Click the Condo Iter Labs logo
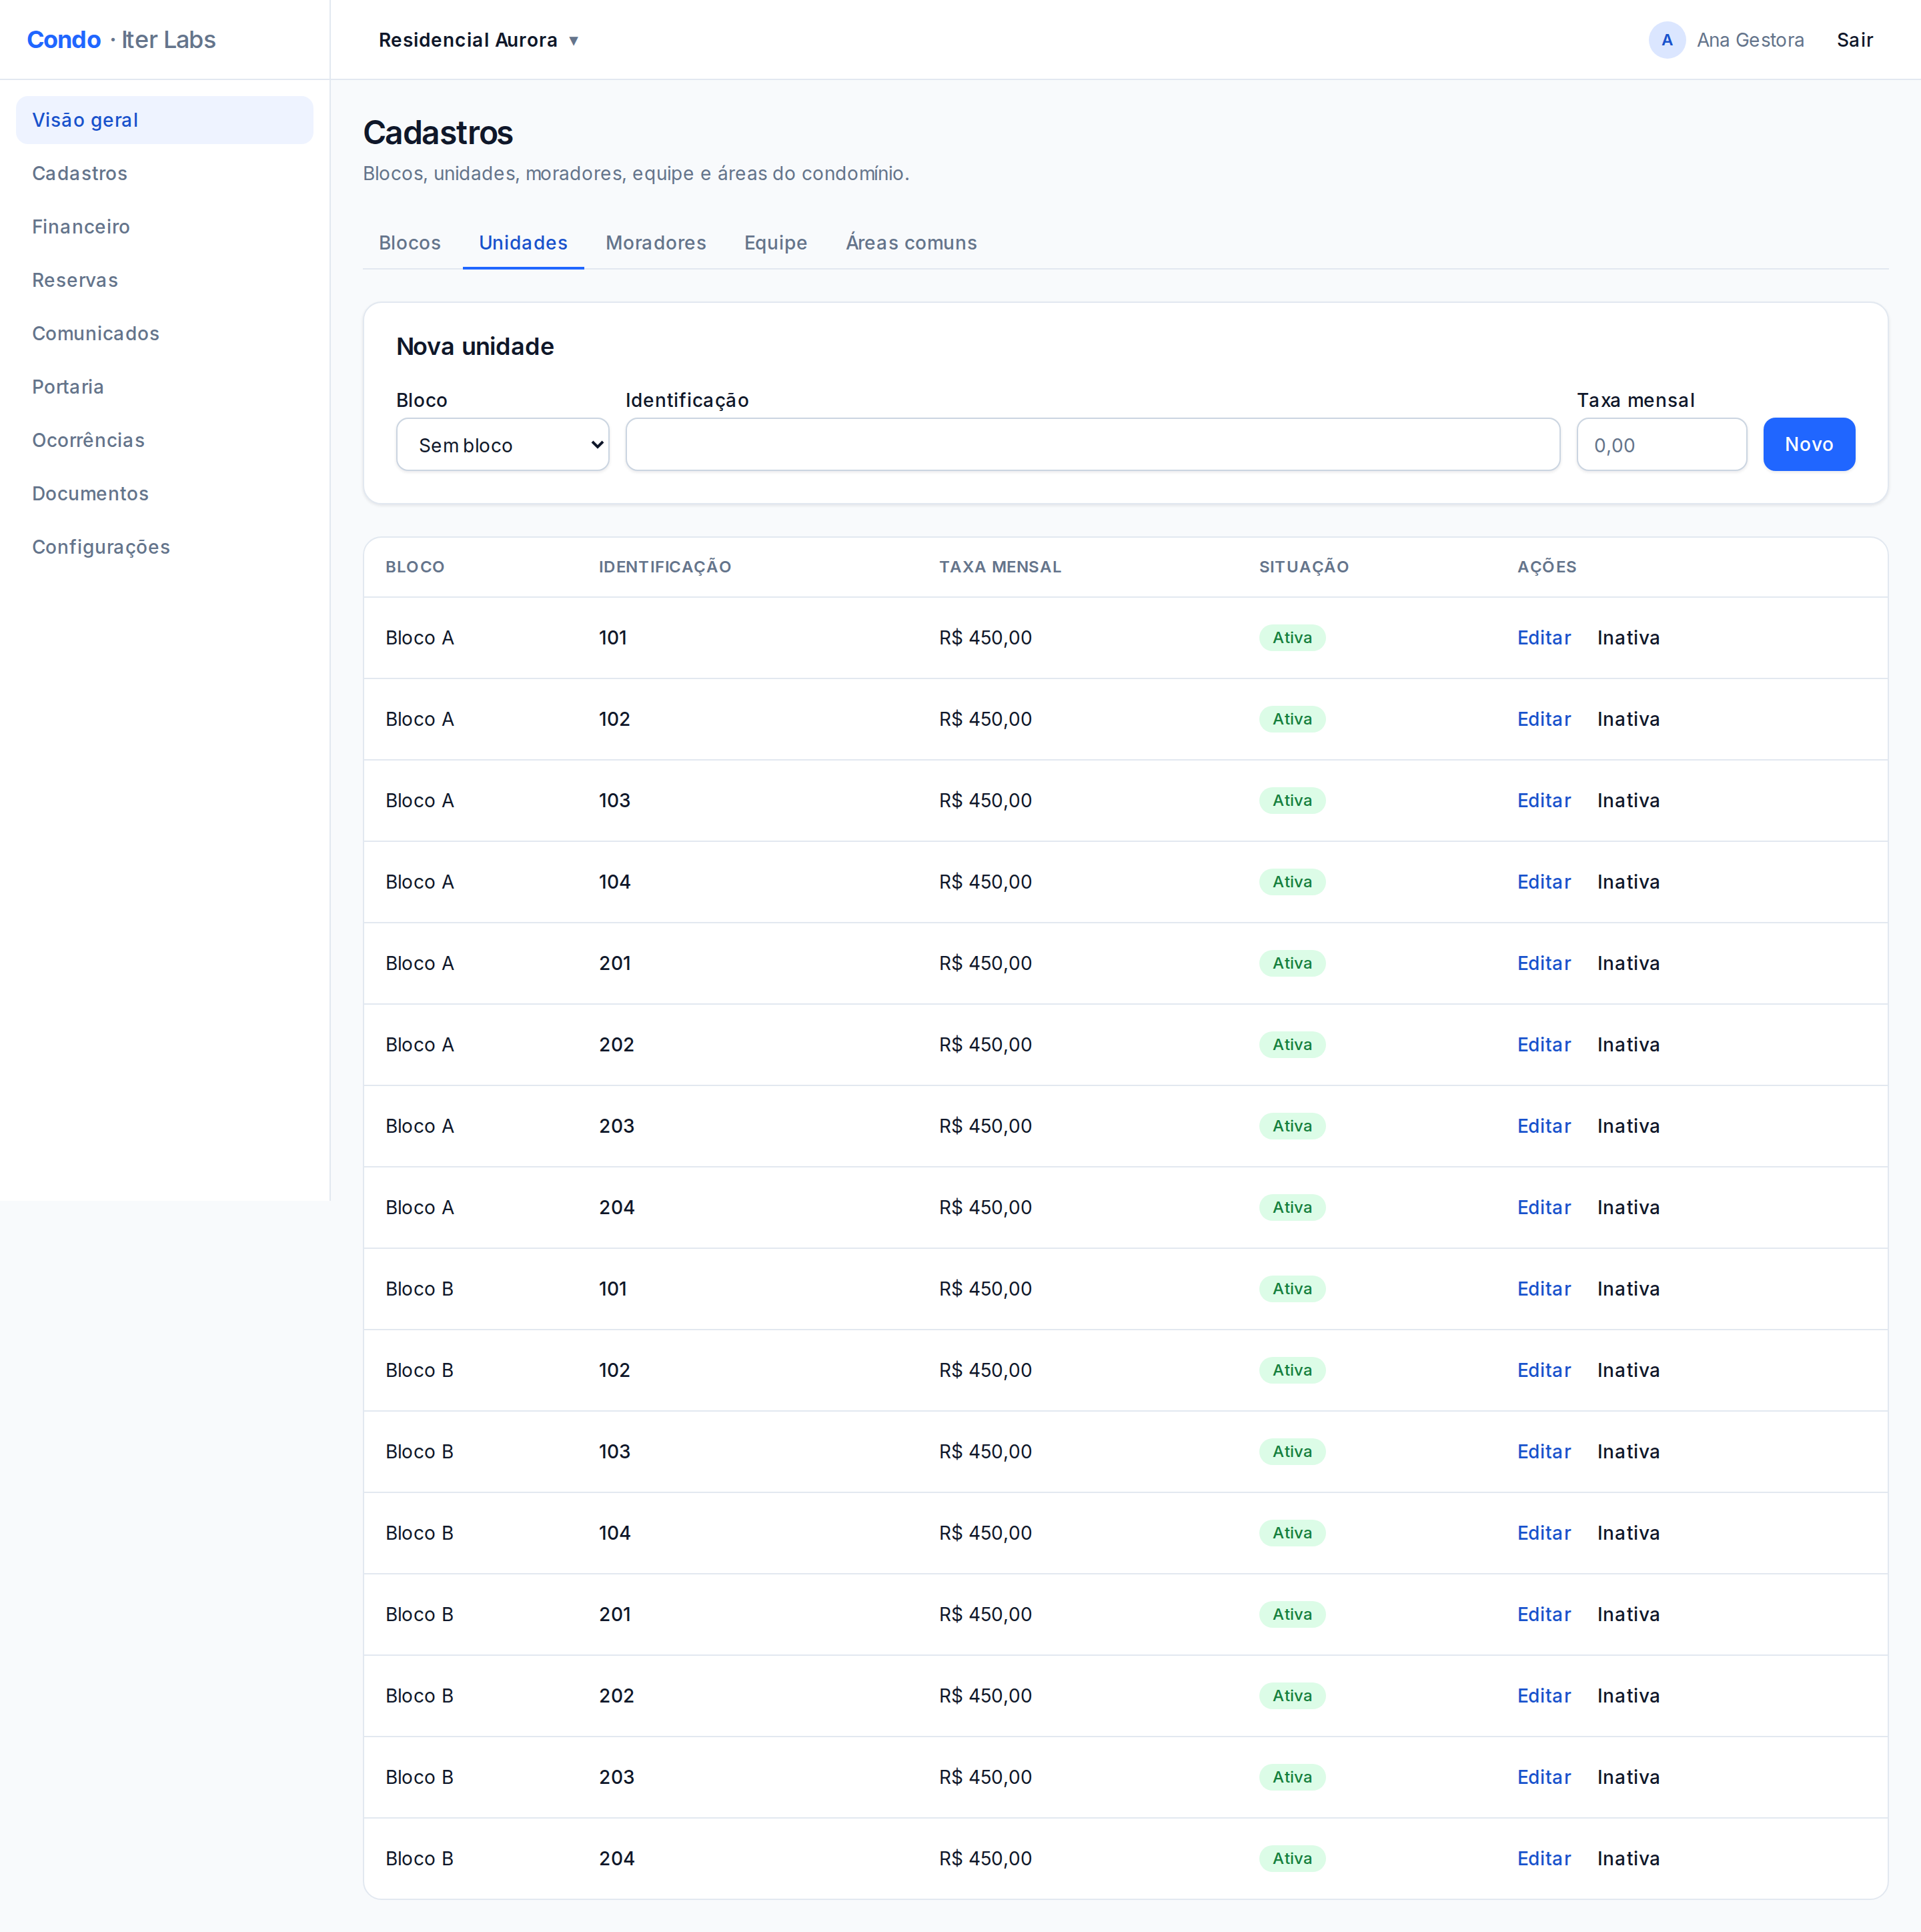Image resolution: width=1921 pixels, height=1932 pixels. coord(121,40)
